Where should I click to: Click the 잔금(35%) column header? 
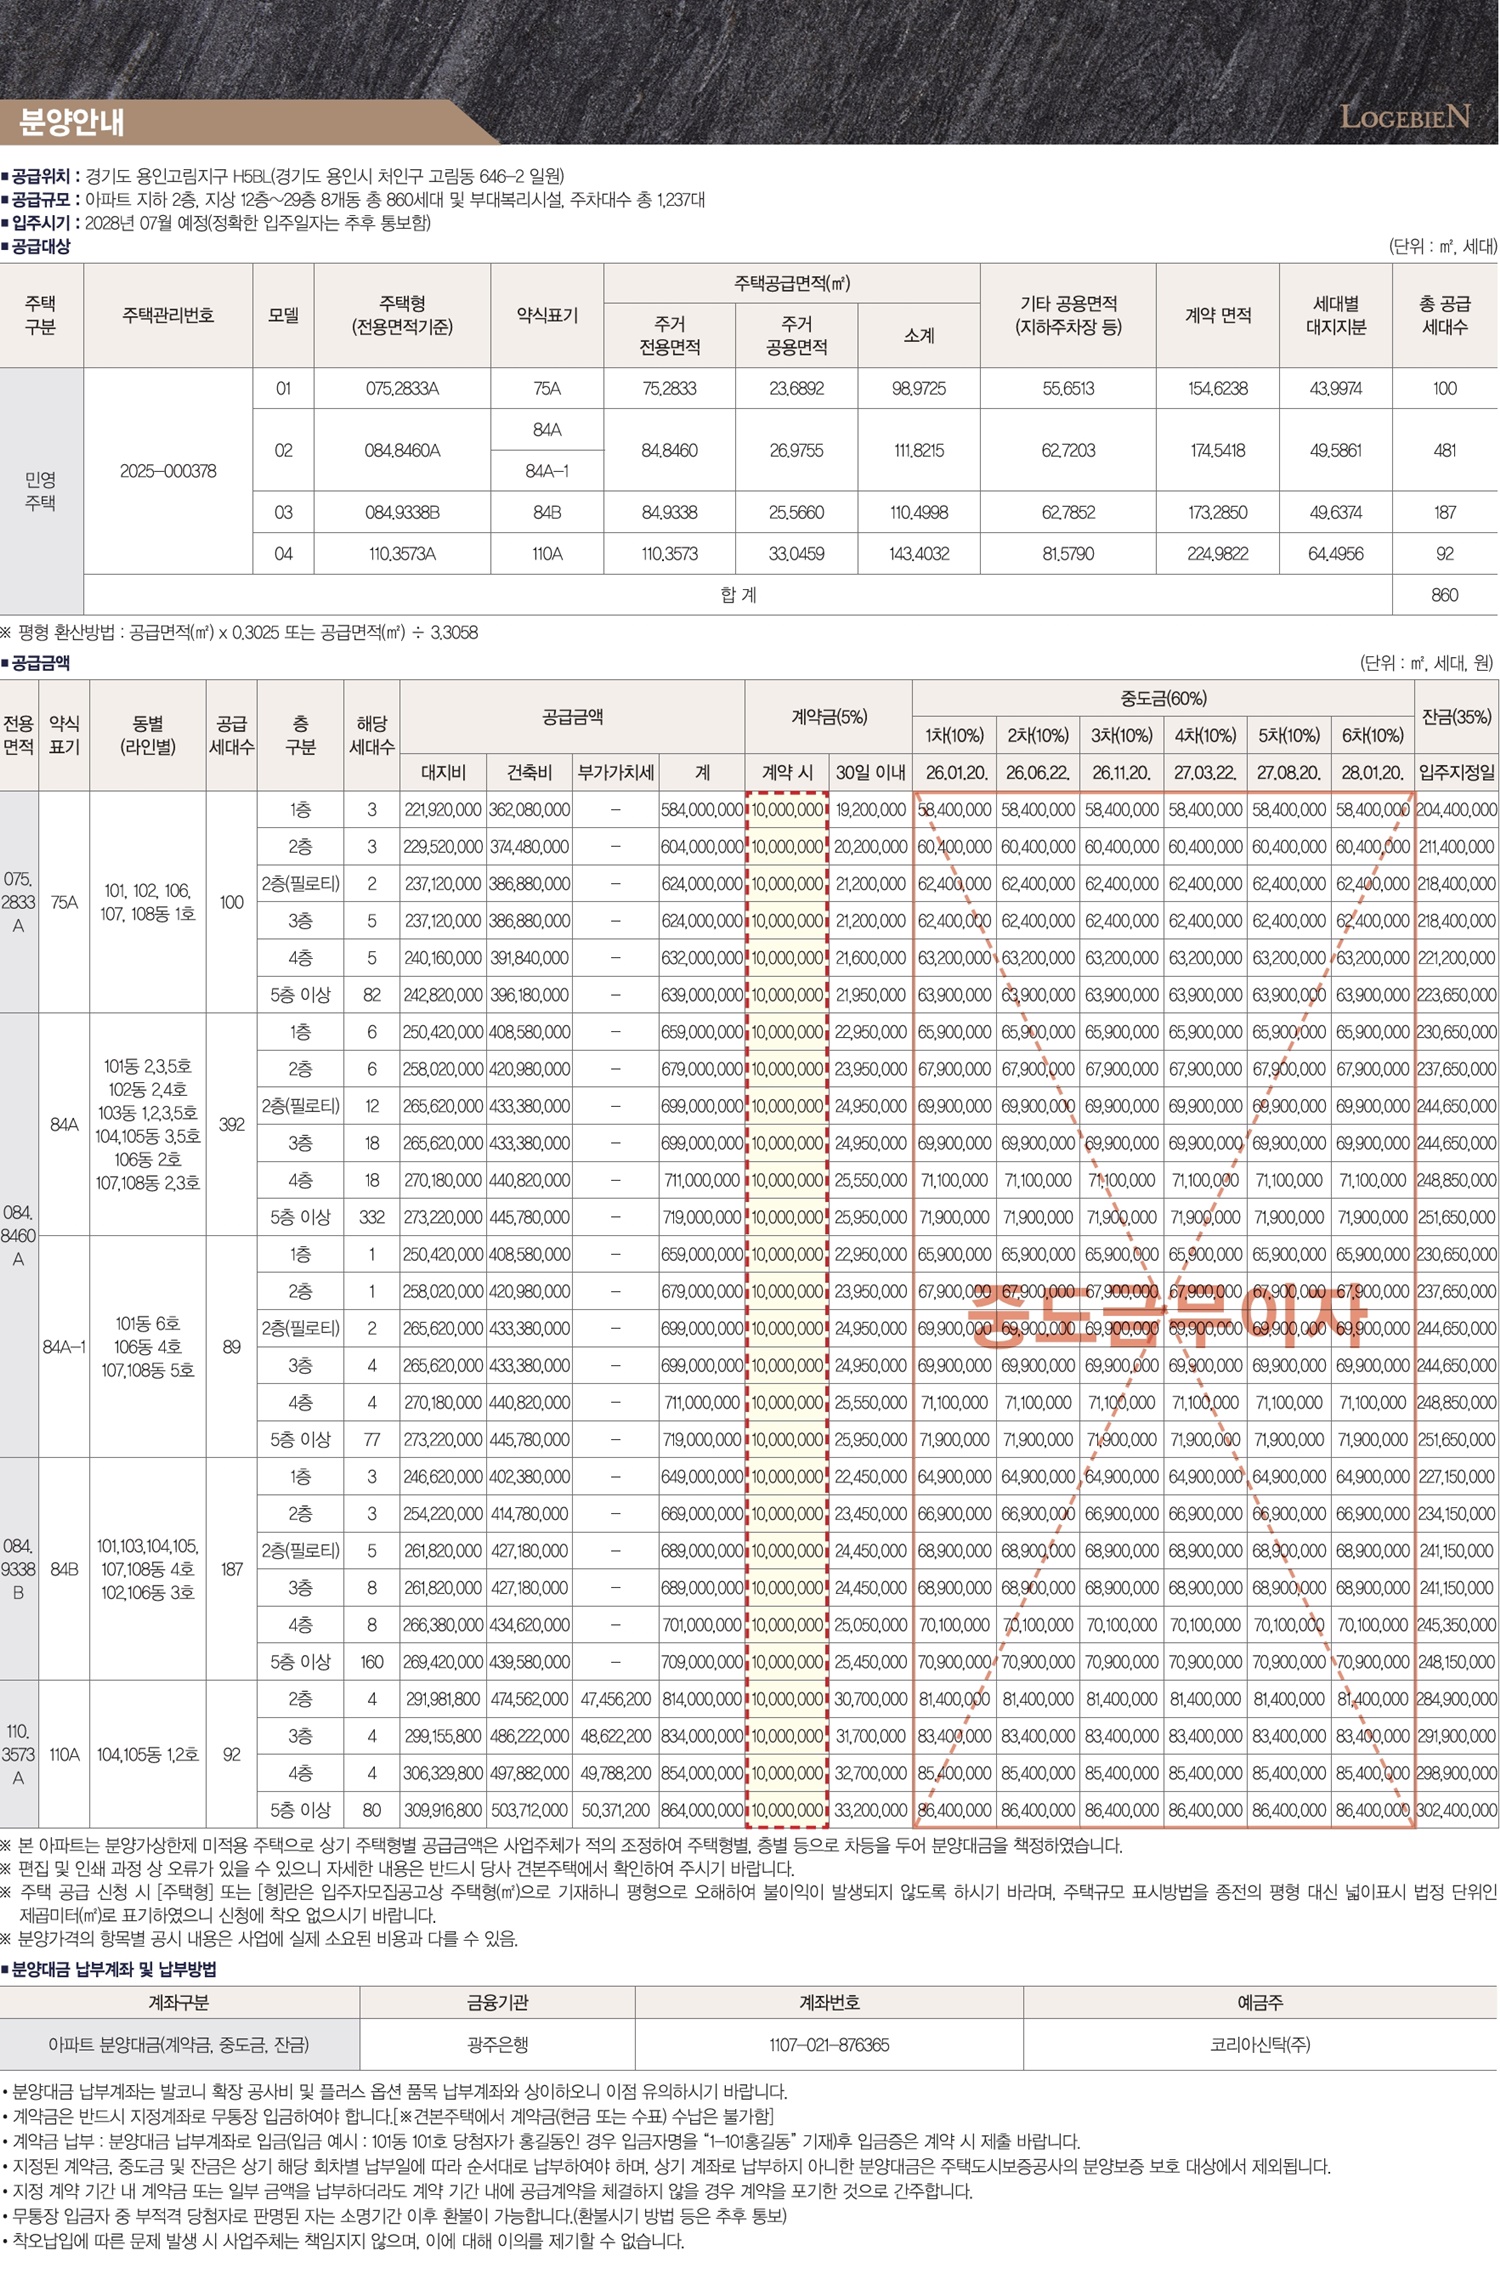1456,717
